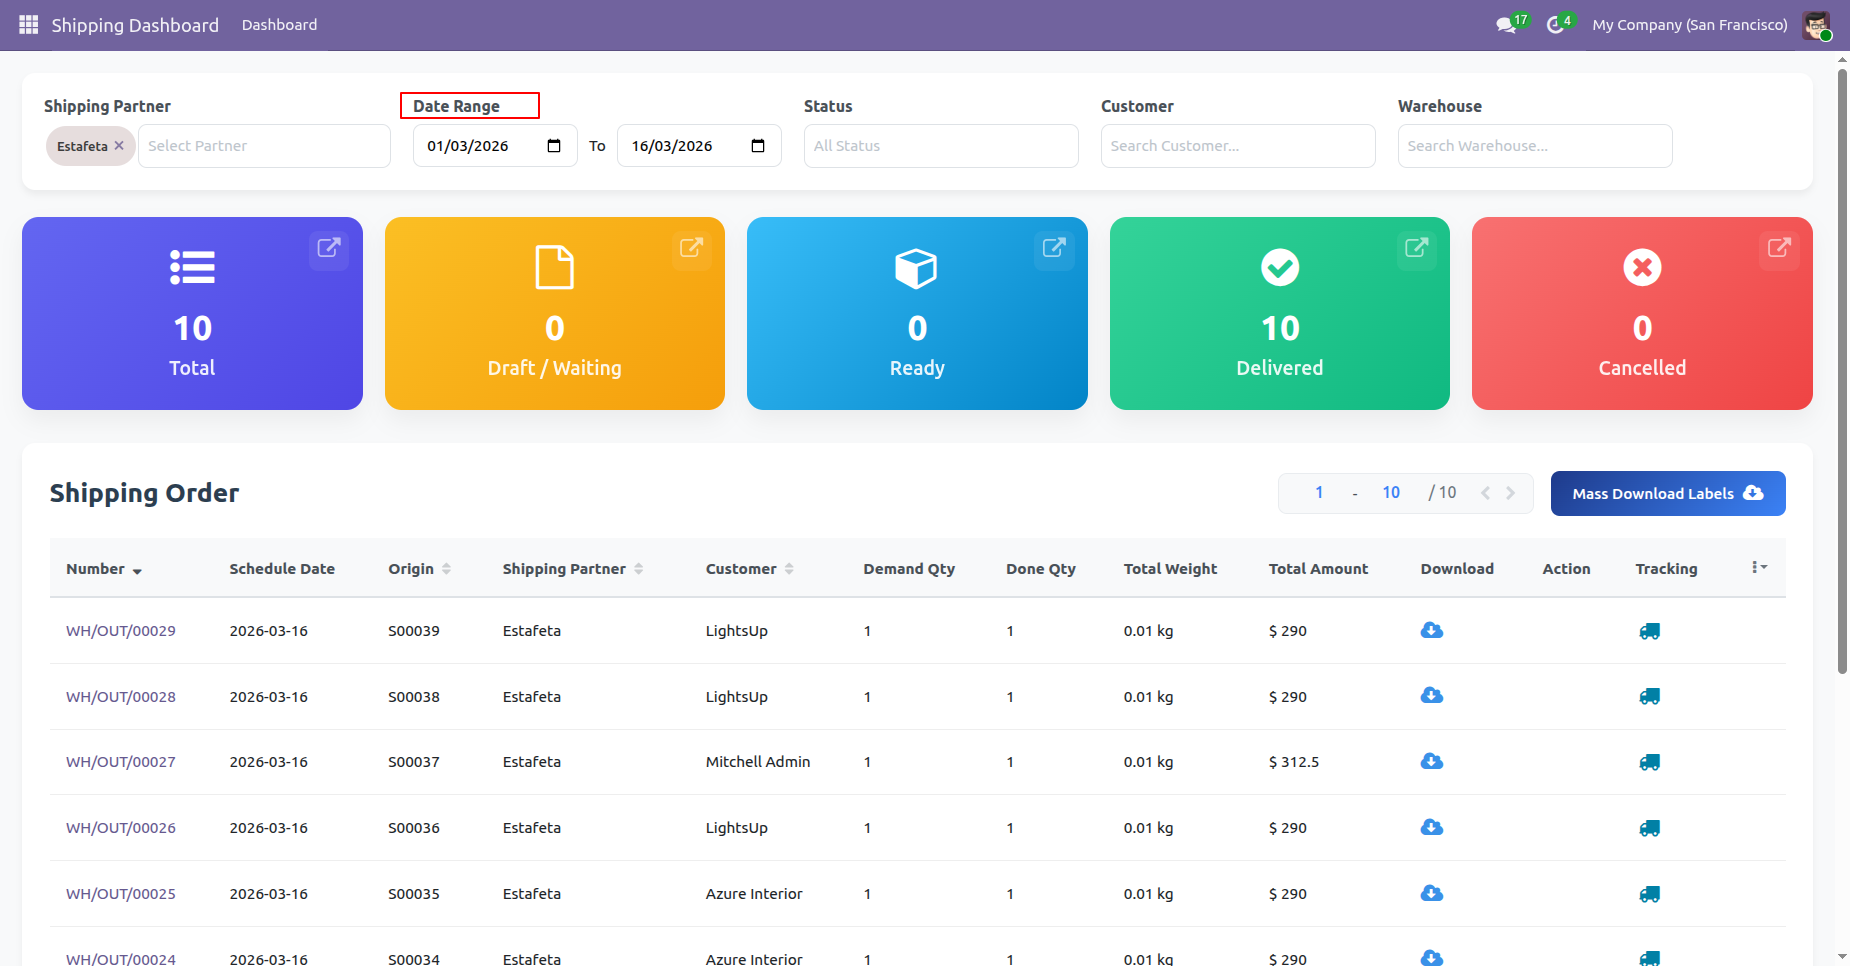Expand the table column options menu
1850x966 pixels.
1759,568
